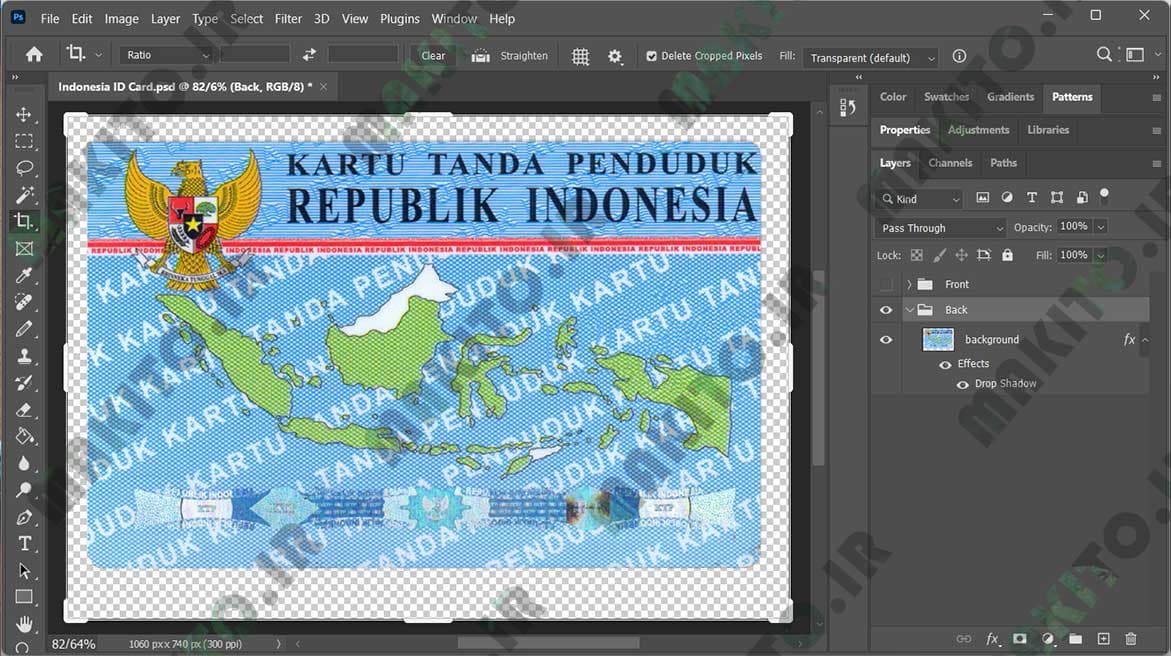This screenshot has width=1171, height=656.
Task: Select the Horizontal Type tool
Action: click(x=24, y=544)
